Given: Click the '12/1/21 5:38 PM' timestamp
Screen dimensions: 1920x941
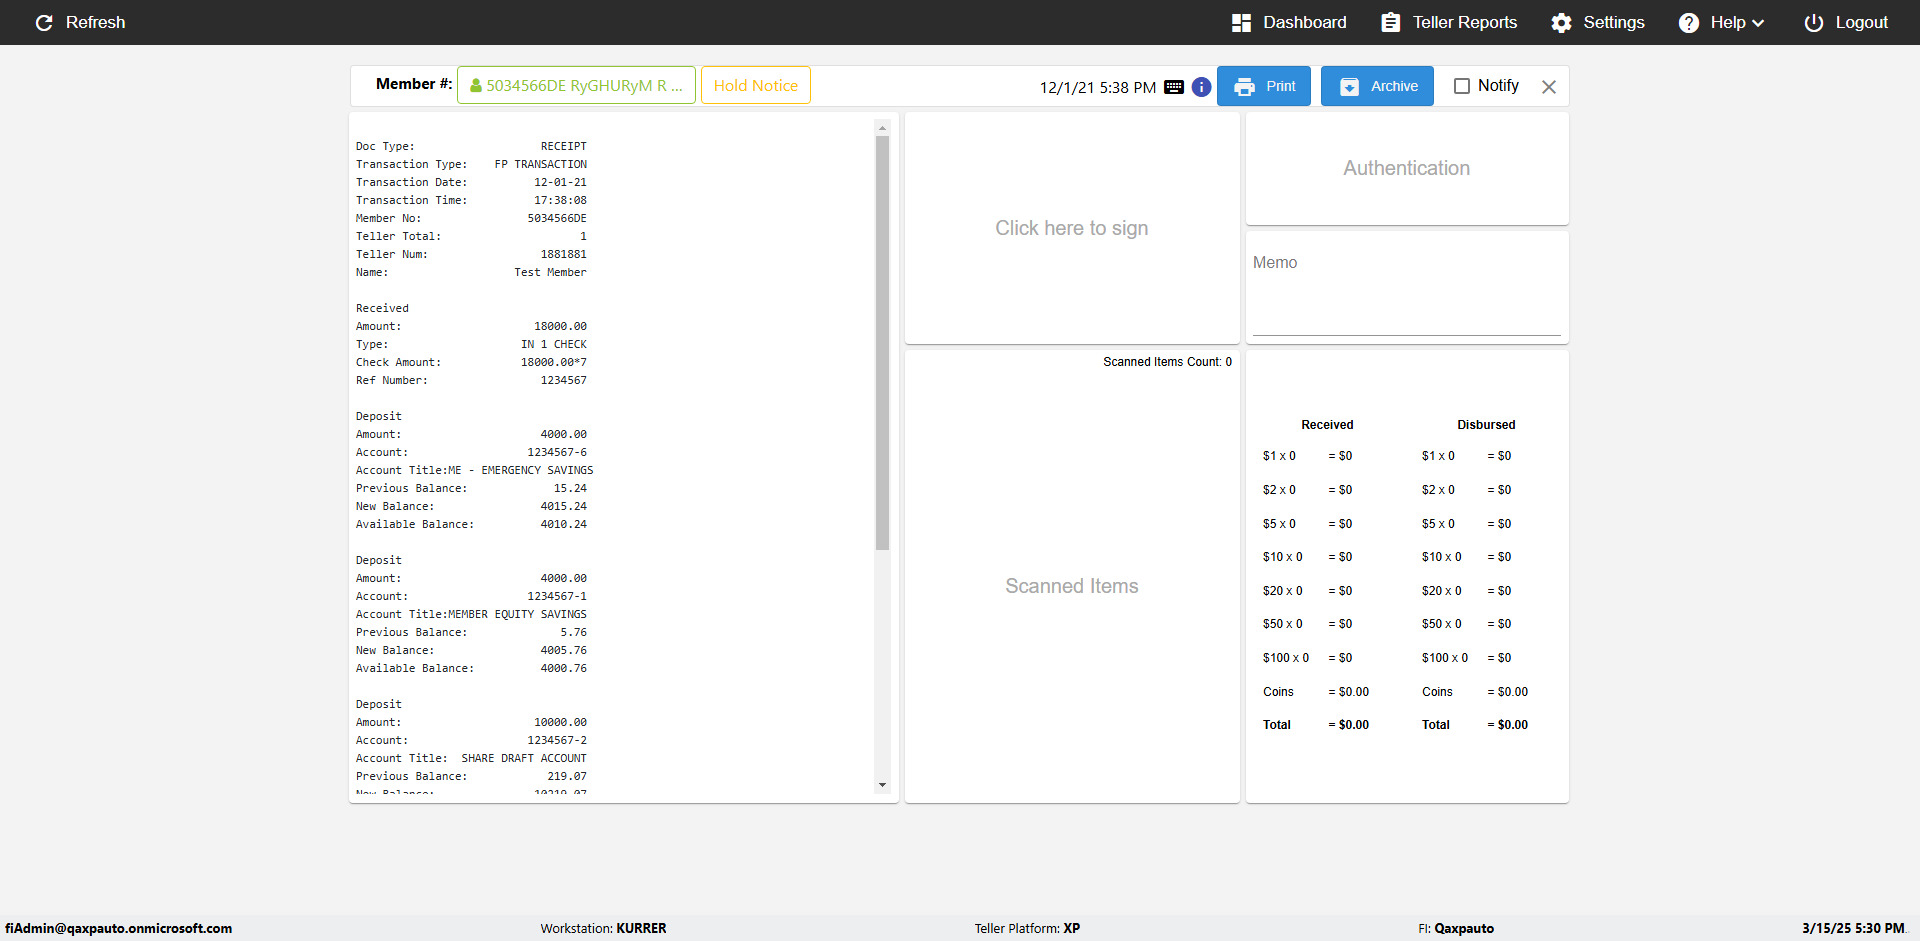Looking at the screenshot, I should coord(1098,88).
